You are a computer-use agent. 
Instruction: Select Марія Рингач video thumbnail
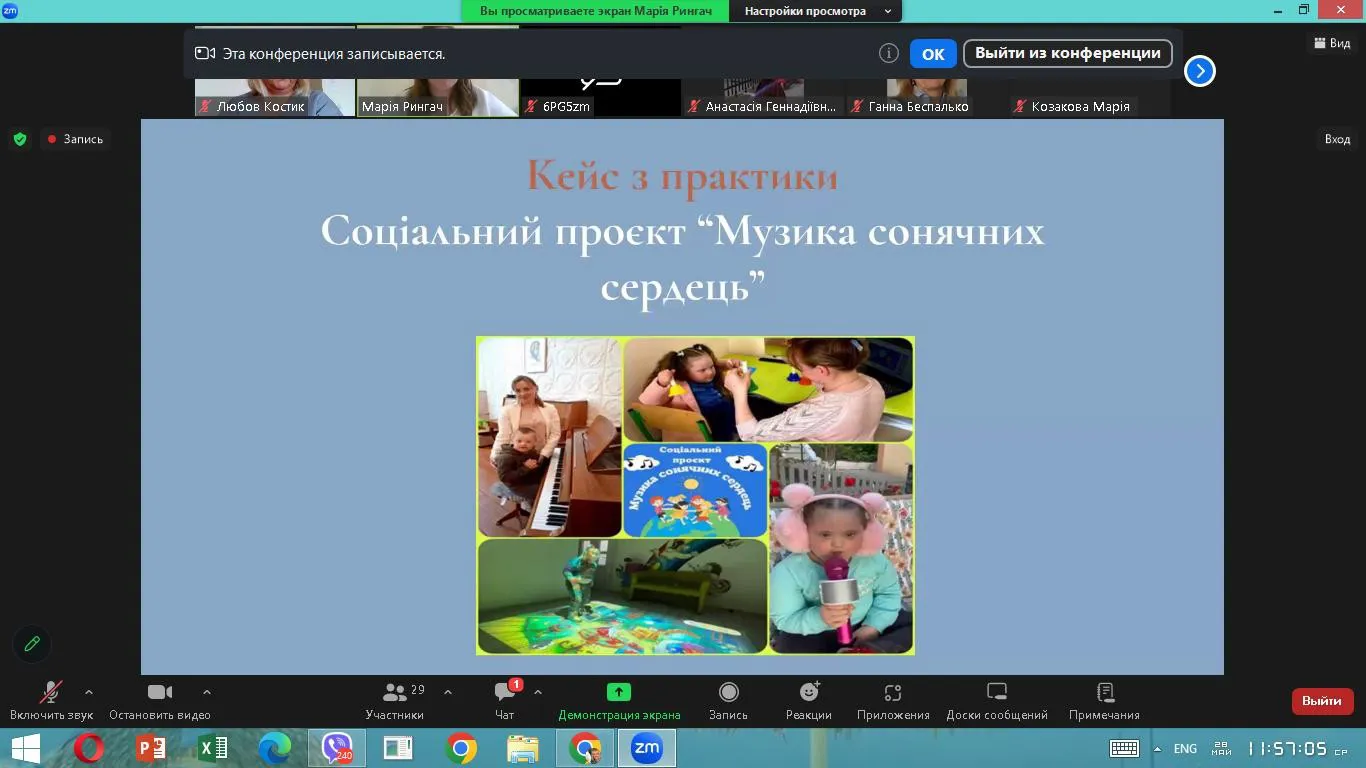click(438, 97)
